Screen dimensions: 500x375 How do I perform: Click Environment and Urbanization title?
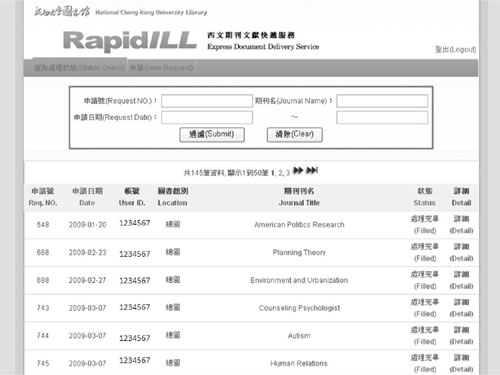[x=299, y=280]
